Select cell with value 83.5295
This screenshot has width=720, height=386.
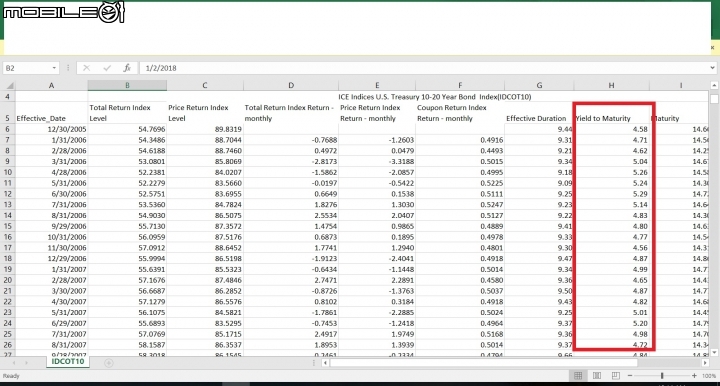coord(205,324)
